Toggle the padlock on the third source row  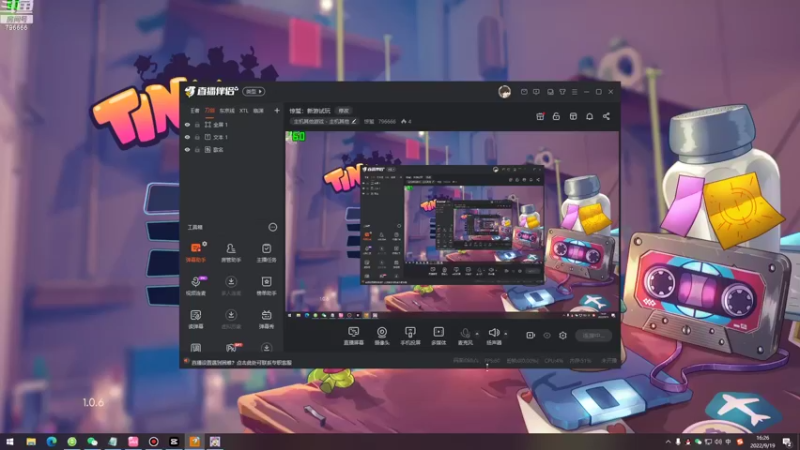click(197, 150)
